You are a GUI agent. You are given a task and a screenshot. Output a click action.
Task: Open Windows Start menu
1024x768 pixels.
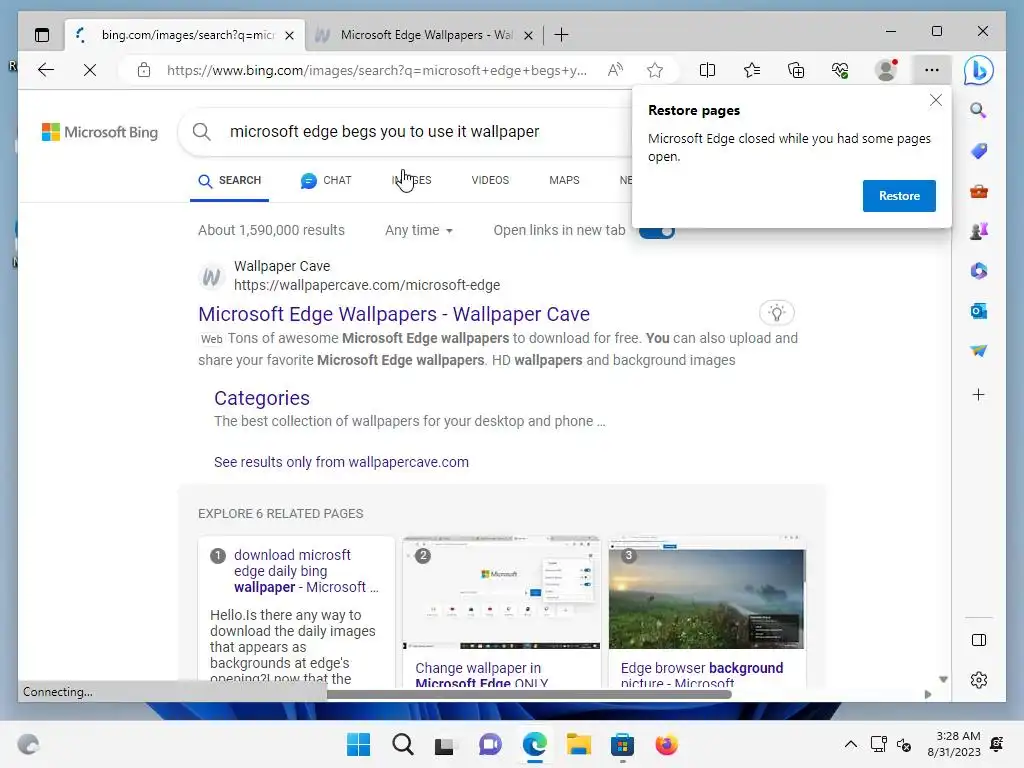(359, 744)
